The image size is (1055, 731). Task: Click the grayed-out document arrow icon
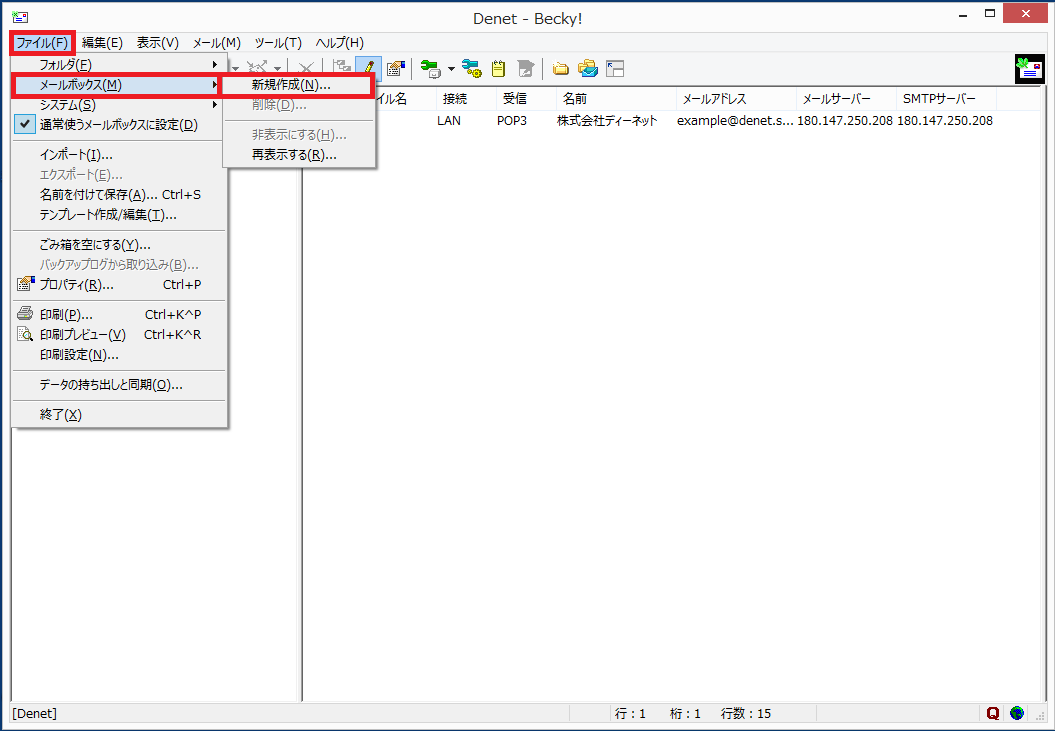tap(525, 68)
